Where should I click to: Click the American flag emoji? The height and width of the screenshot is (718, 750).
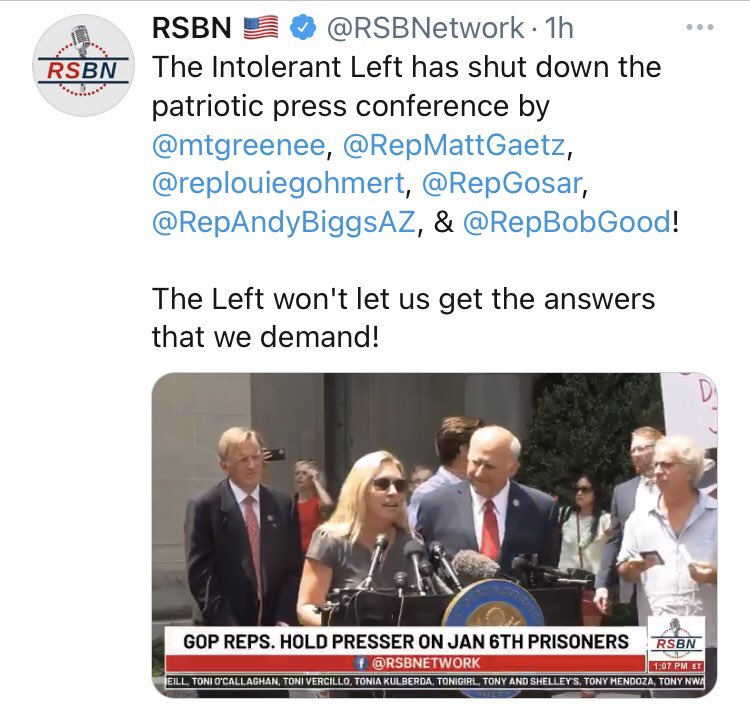tap(261, 27)
